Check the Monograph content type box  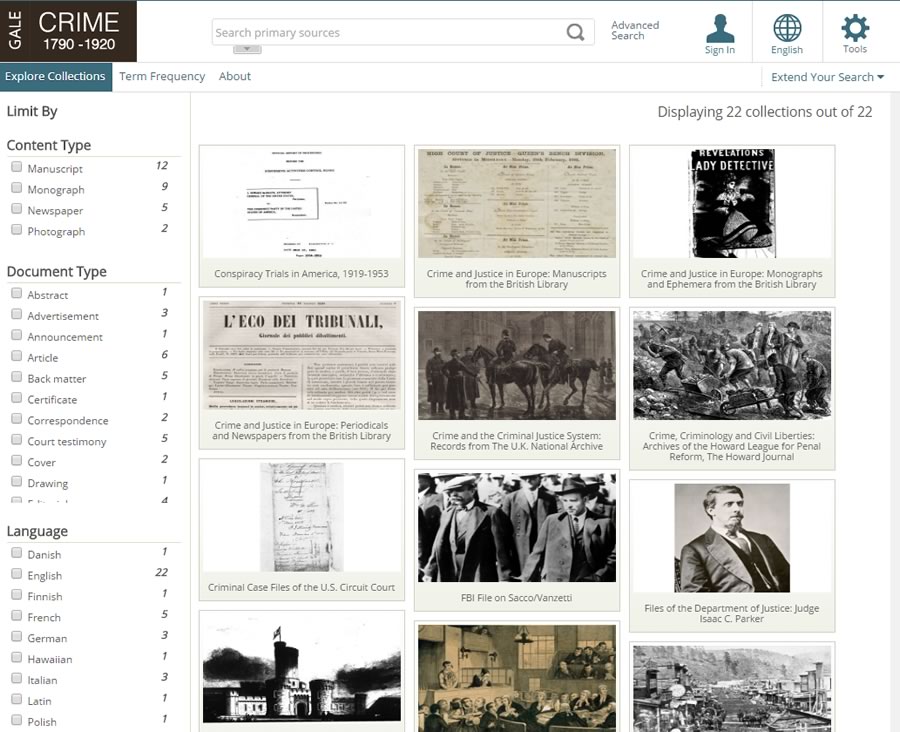pos(17,188)
